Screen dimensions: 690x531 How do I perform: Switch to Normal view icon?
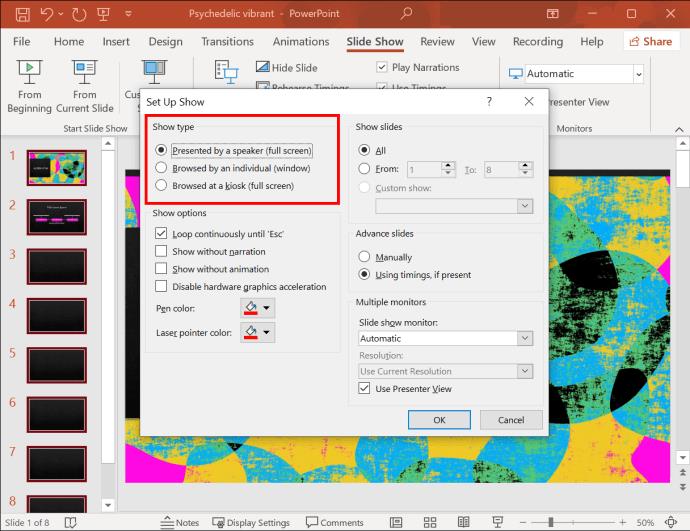coord(396,522)
